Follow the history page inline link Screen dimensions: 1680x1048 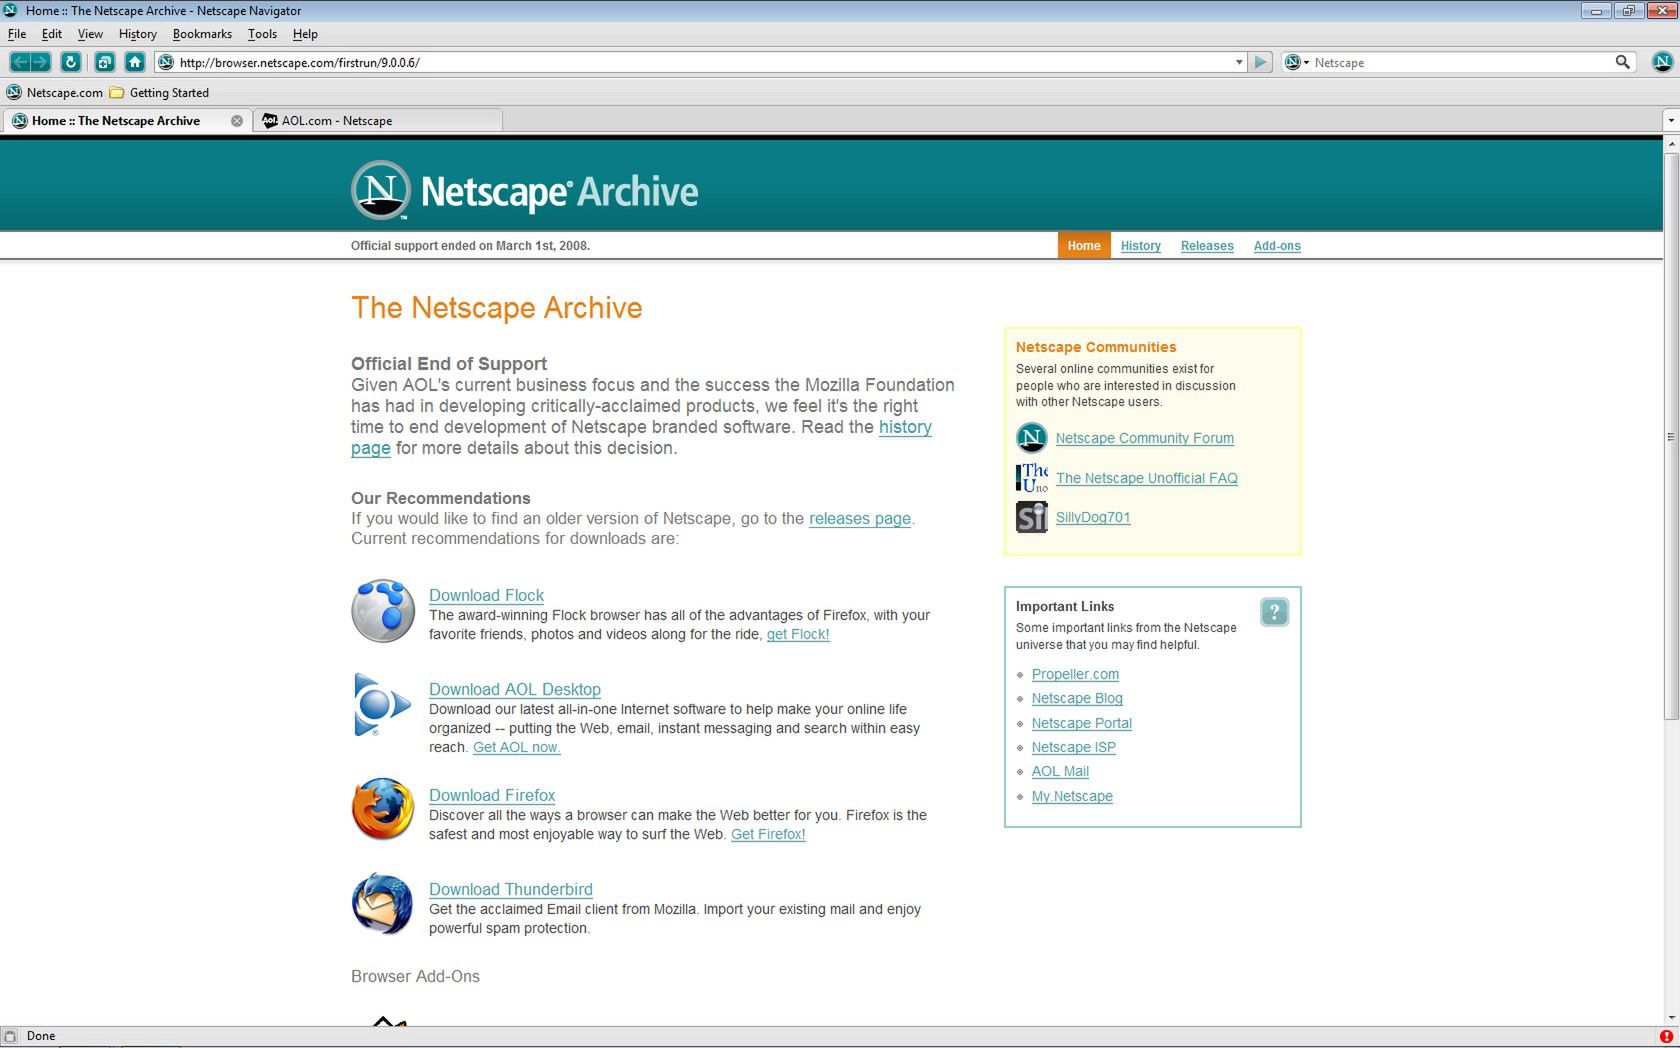point(905,427)
